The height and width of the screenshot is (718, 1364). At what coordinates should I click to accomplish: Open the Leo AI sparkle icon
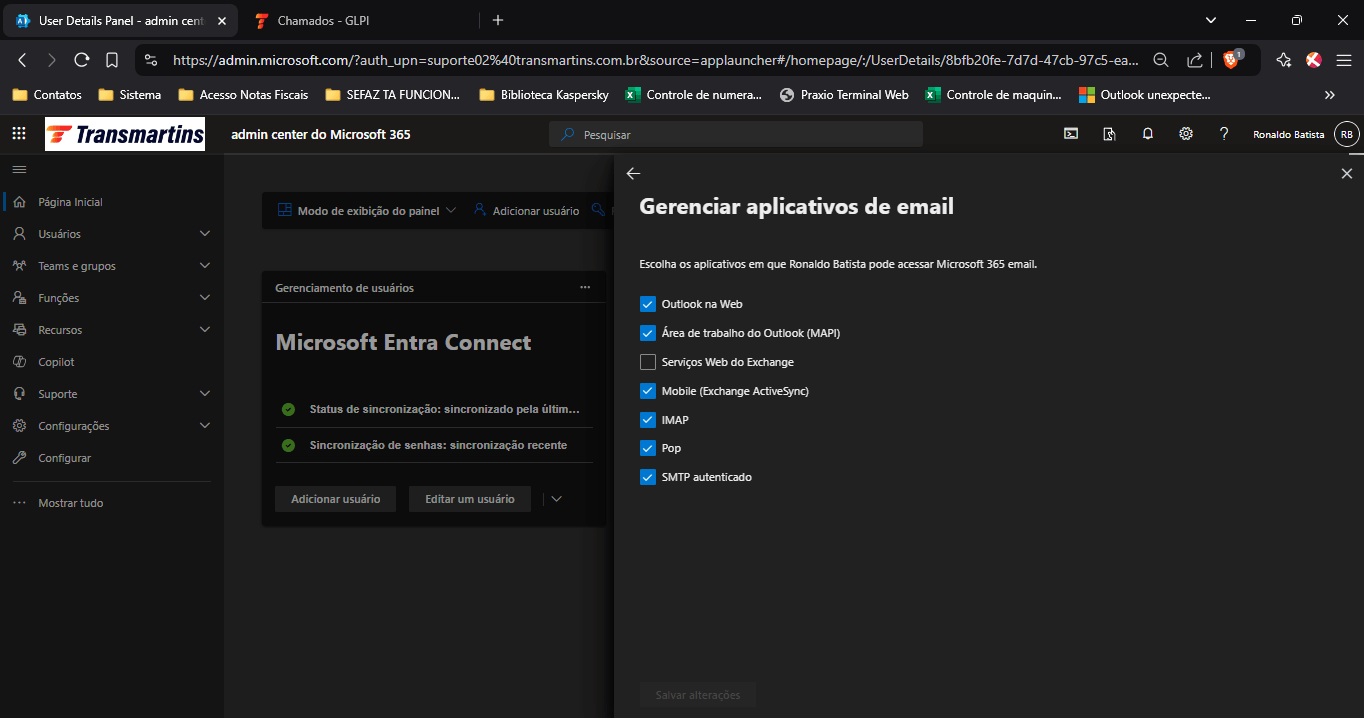1283,60
